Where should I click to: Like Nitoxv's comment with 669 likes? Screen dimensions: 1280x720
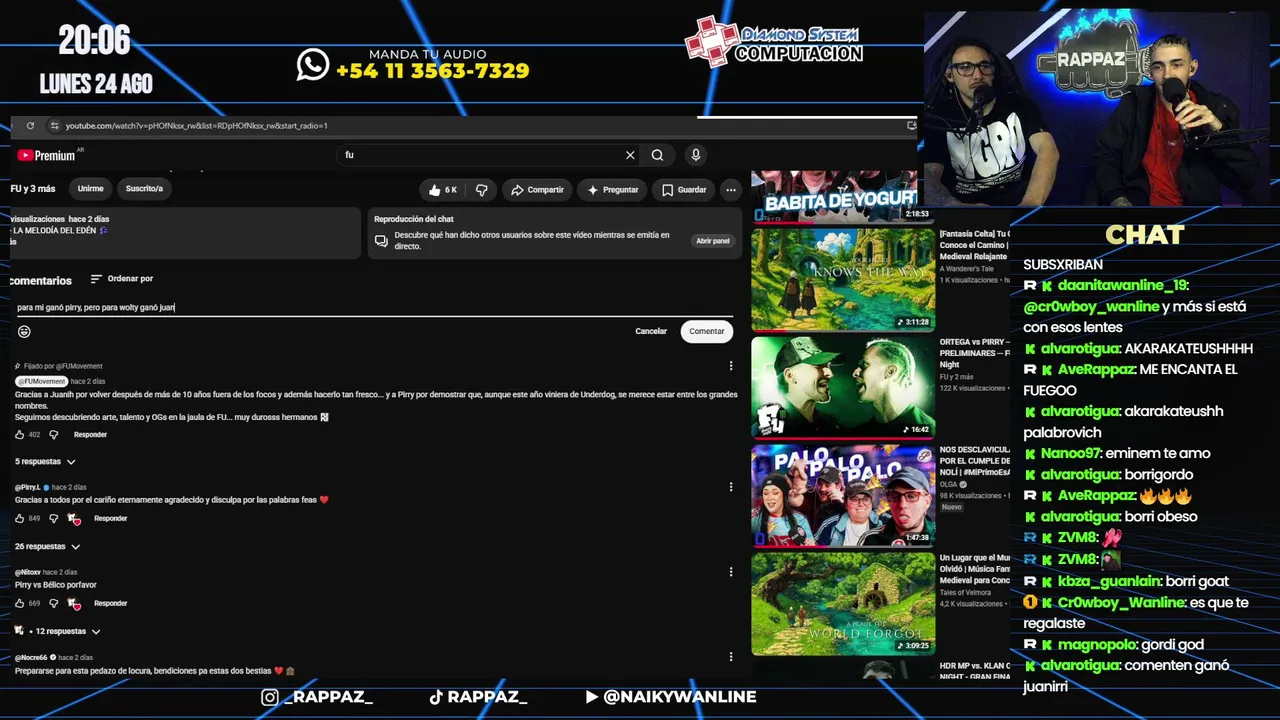point(20,604)
